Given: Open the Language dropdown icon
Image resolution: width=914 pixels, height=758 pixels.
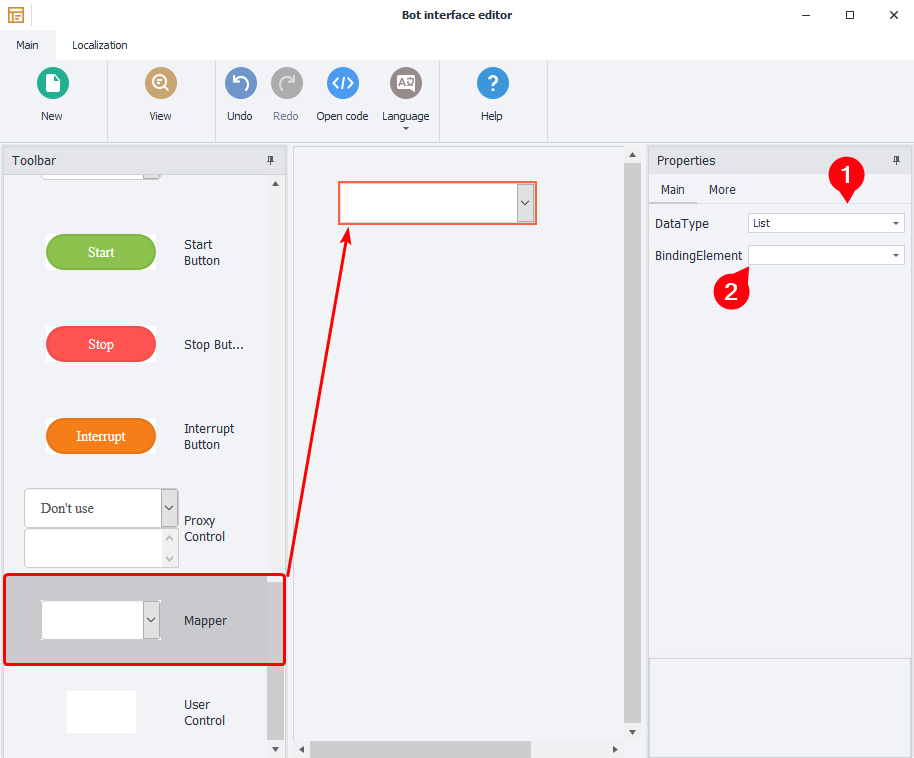Looking at the screenshot, I should pyautogui.click(x=405, y=83).
